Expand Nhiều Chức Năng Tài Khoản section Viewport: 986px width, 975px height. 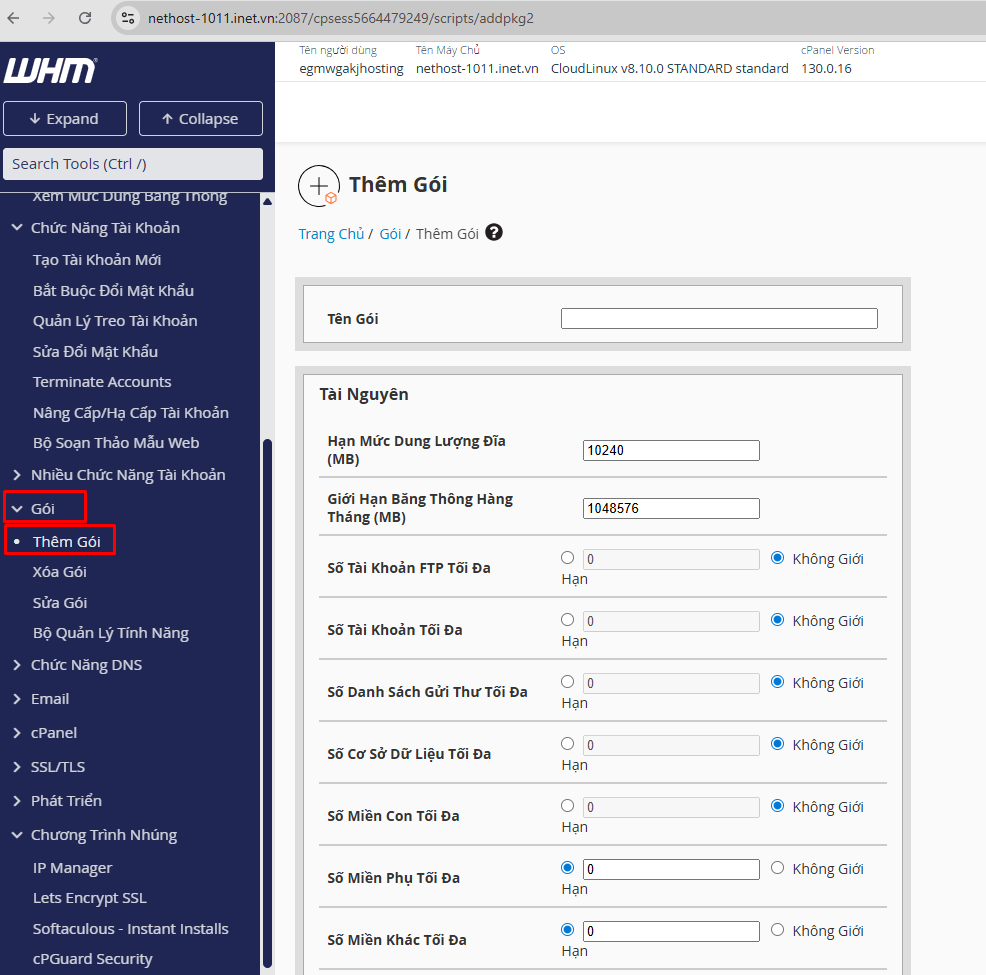click(x=17, y=475)
